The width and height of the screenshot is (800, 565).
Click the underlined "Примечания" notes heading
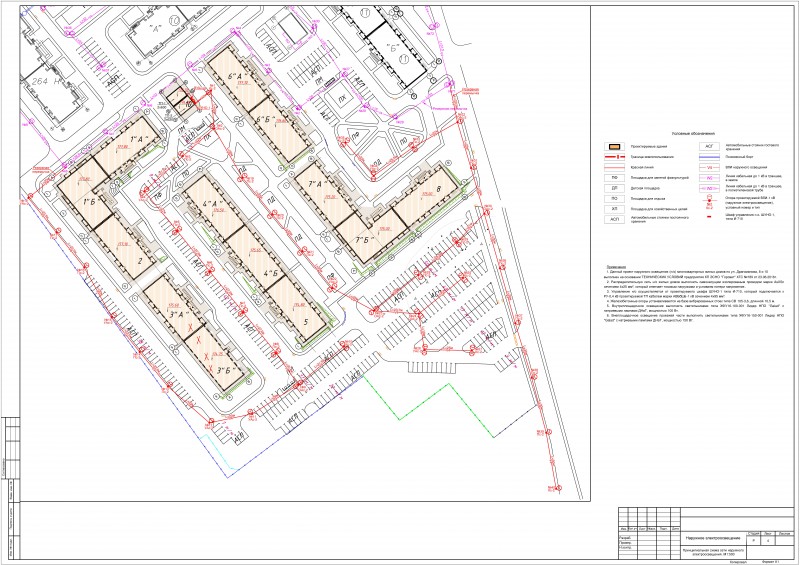tap(616, 267)
